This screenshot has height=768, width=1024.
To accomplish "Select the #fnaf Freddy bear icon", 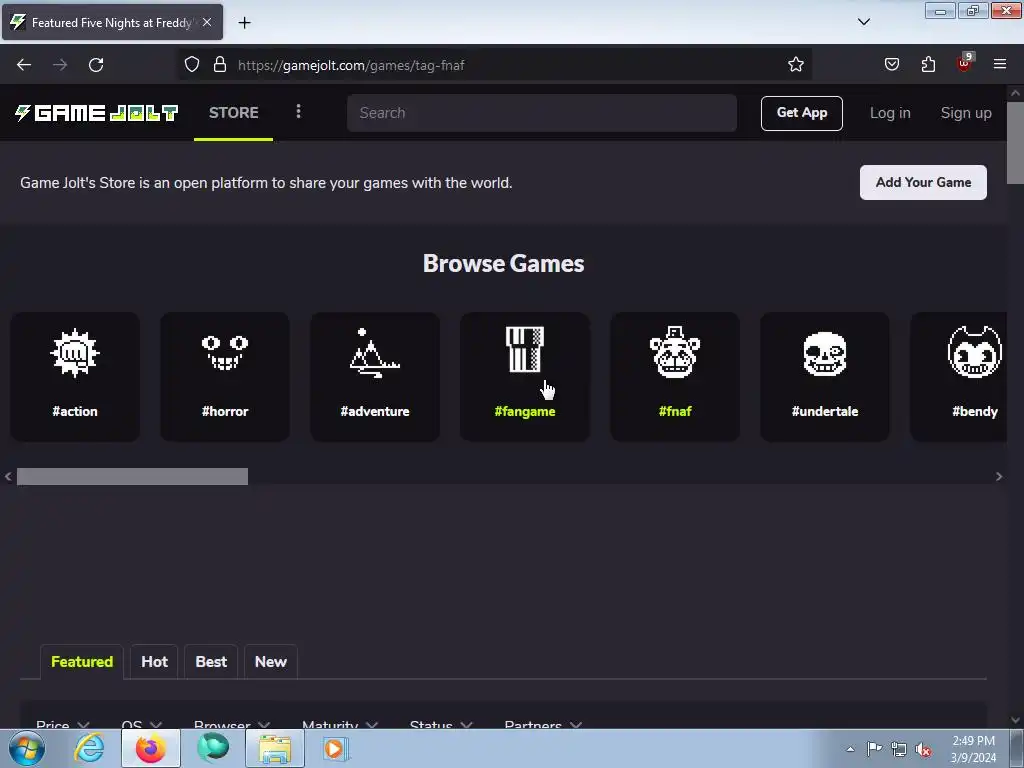I will pos(675,353).
